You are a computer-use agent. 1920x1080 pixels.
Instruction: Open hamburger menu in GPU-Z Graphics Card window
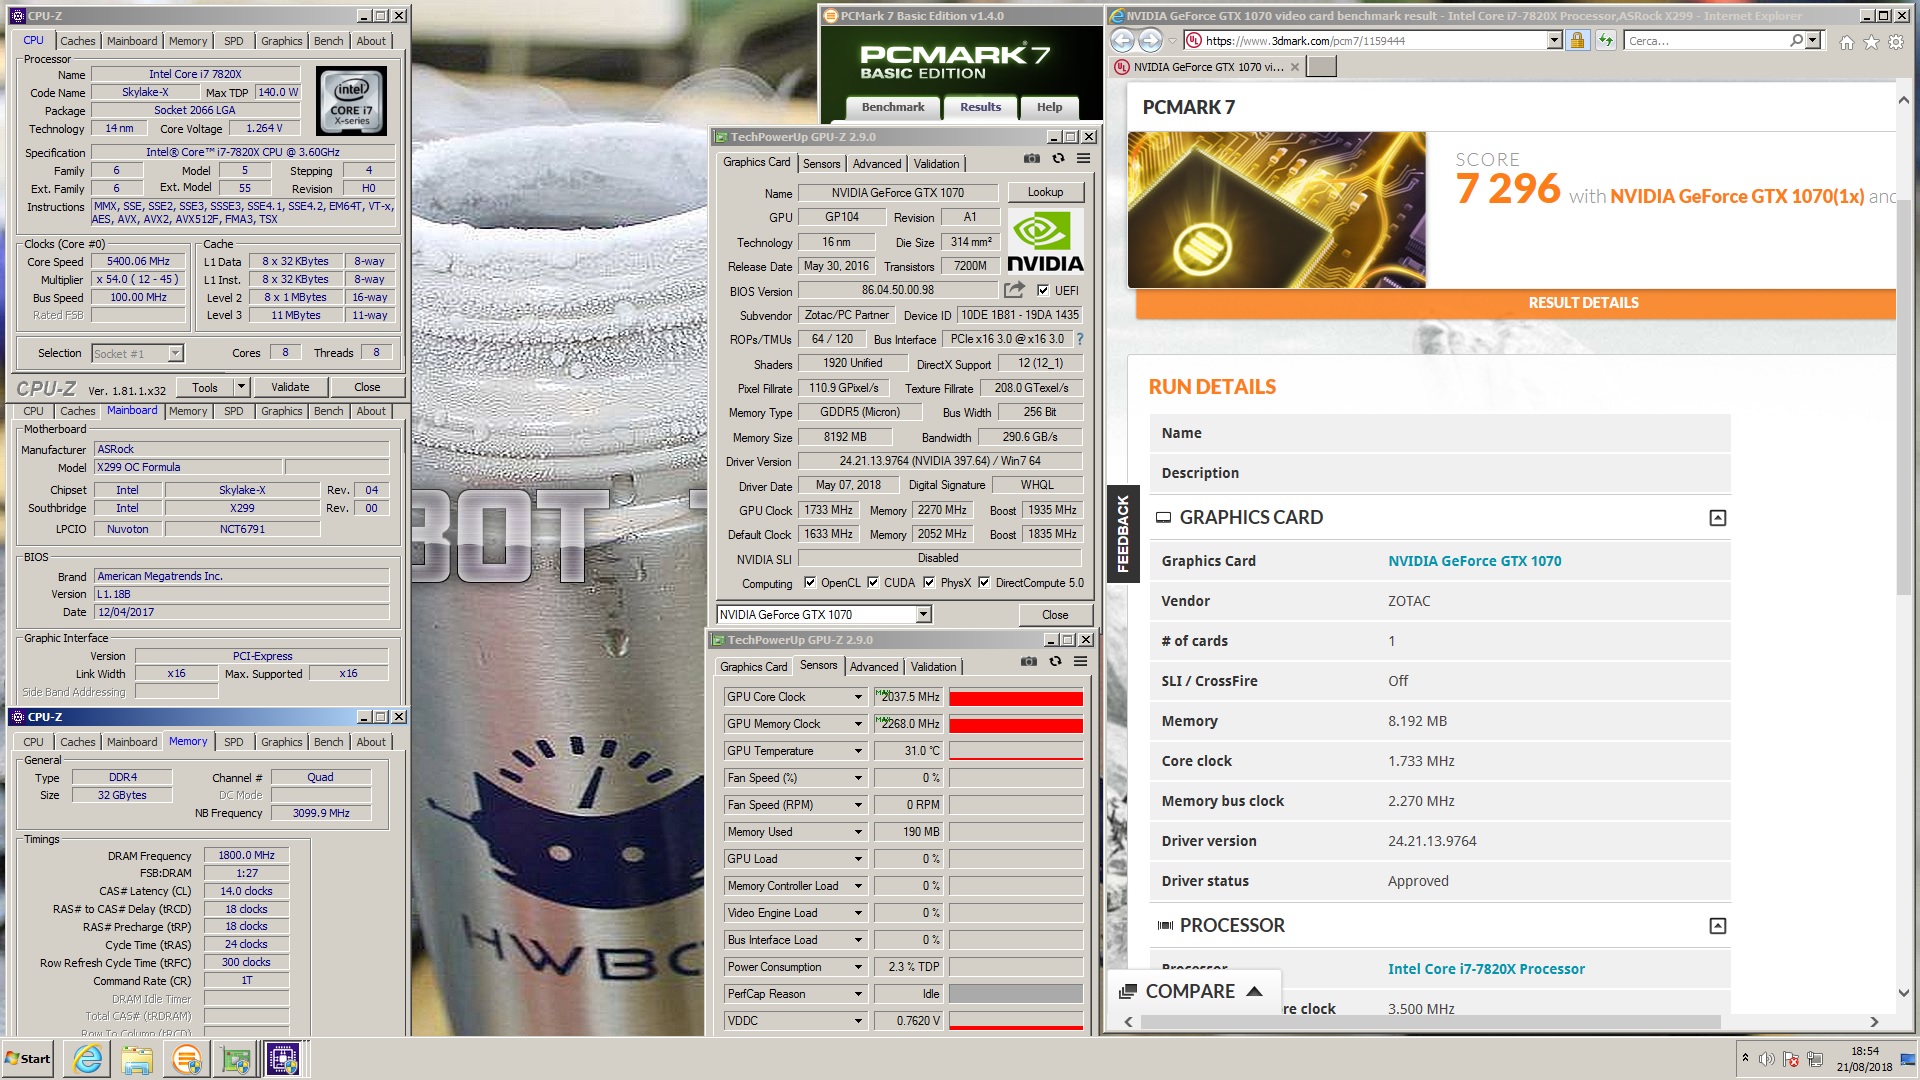click(1083, 159)
